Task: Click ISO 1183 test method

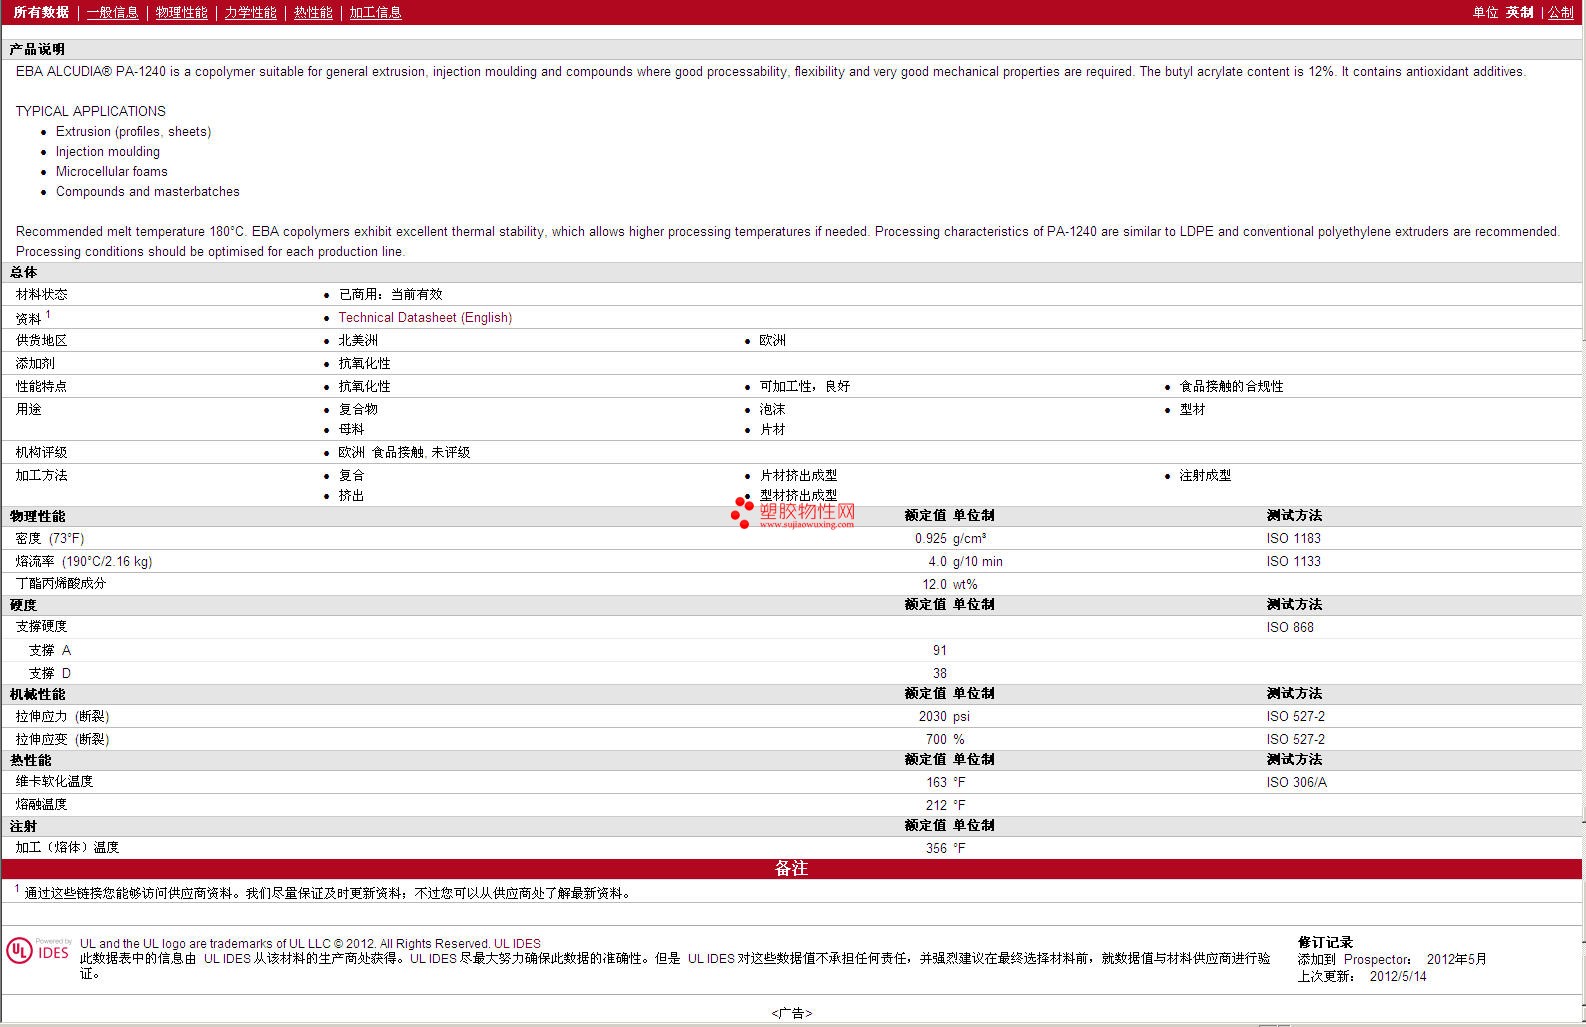Action: [x=1293, y=538]
